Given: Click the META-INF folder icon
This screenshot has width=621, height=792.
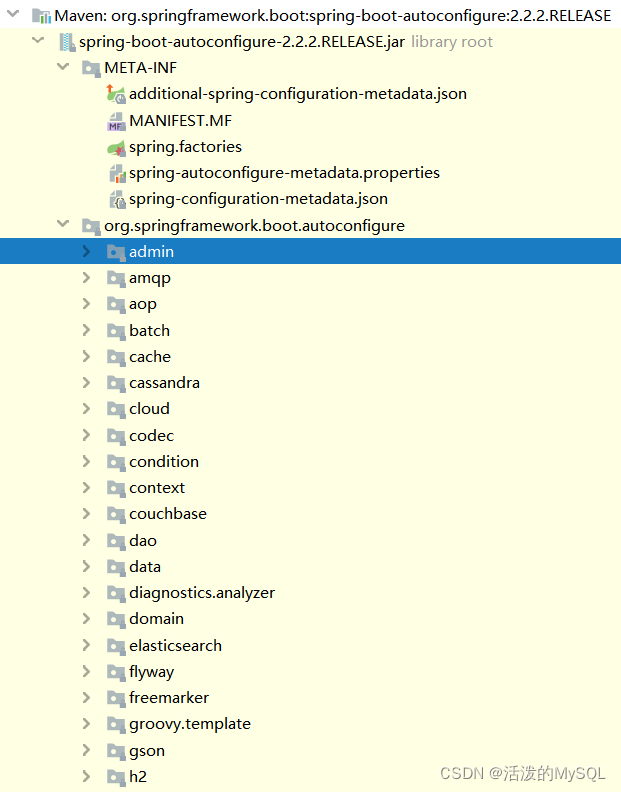Looking at the screenshot, I should (91, 68).
